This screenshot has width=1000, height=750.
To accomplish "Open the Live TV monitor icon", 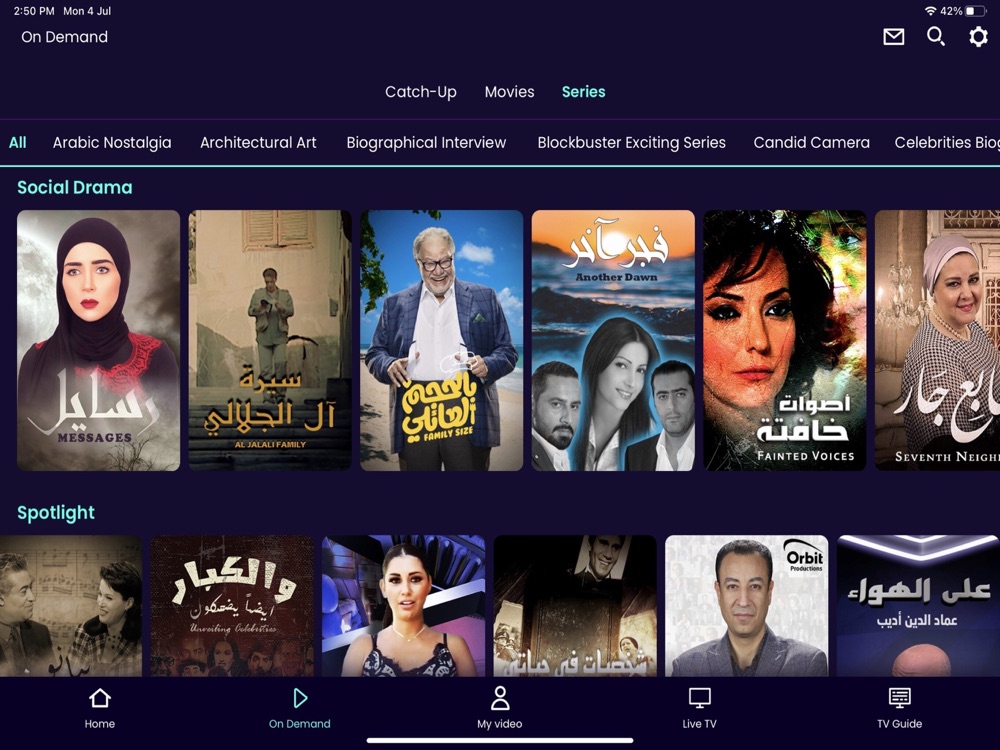I will [700, 698].
